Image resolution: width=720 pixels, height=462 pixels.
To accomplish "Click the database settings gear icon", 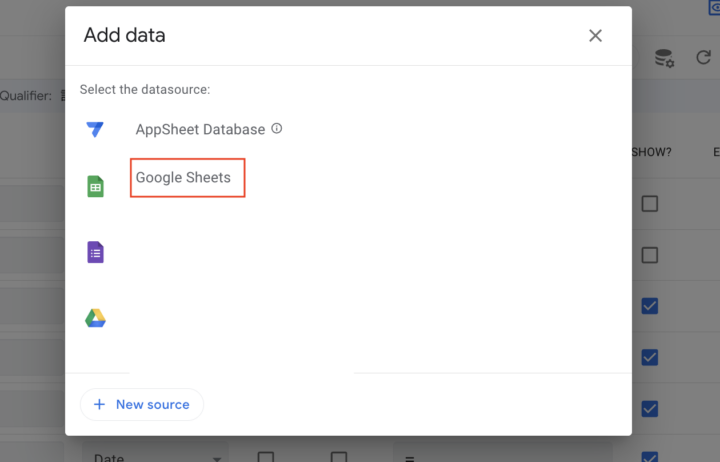I will tap(664, 59).
